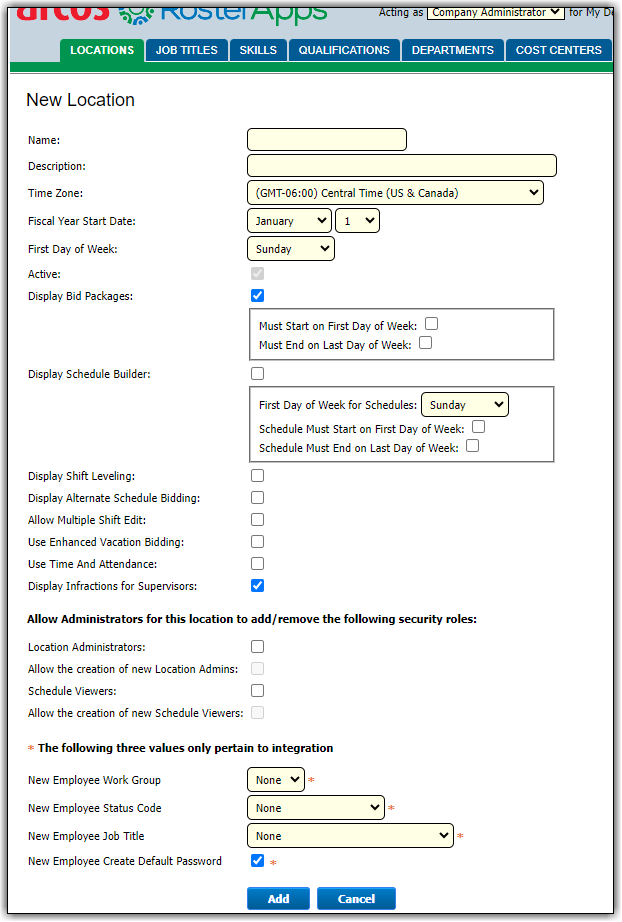Check the Location Administrators checkbox
The height and width of the screenshot is (922, 622).
click(x=258, y=647)
